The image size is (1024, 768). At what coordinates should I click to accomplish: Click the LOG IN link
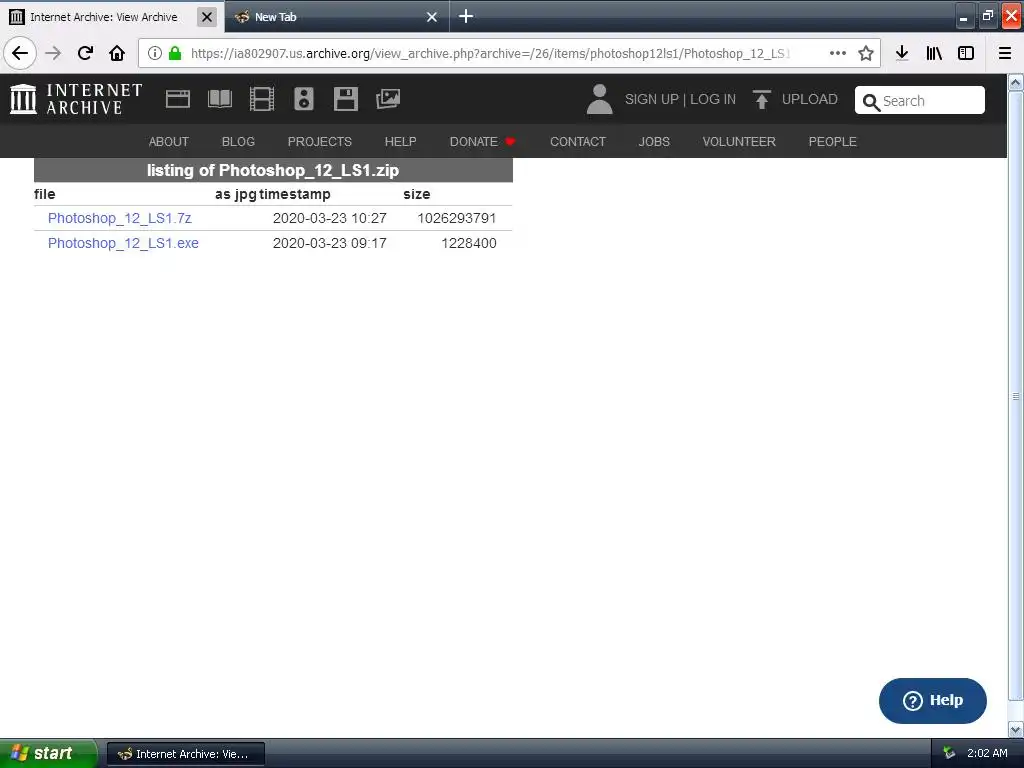tap(713, 99)
